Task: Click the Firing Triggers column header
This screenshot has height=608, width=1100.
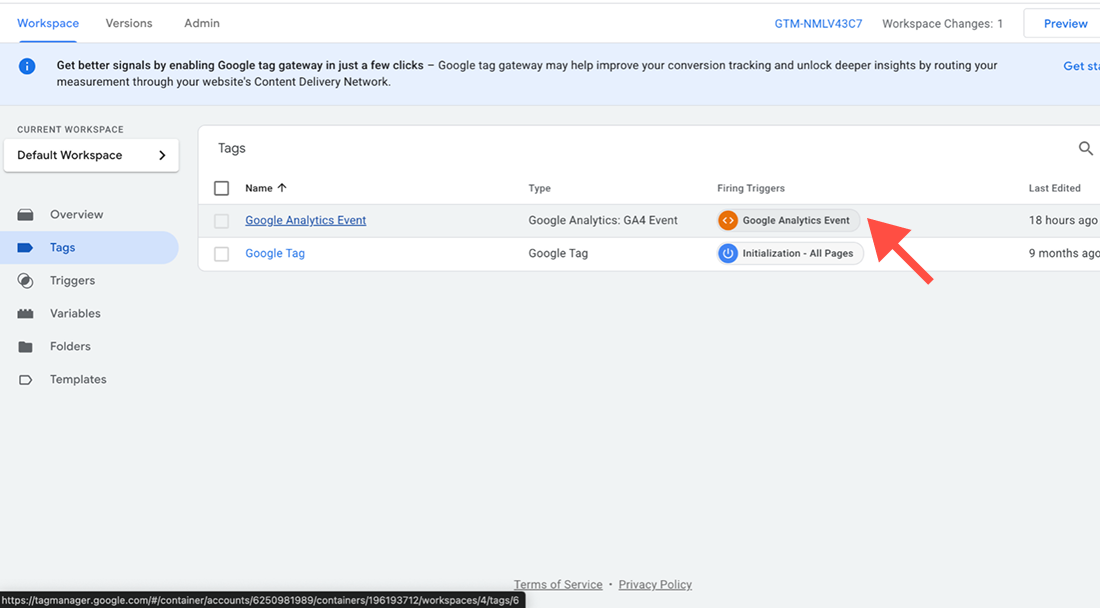Action: (x=751, y=188)
